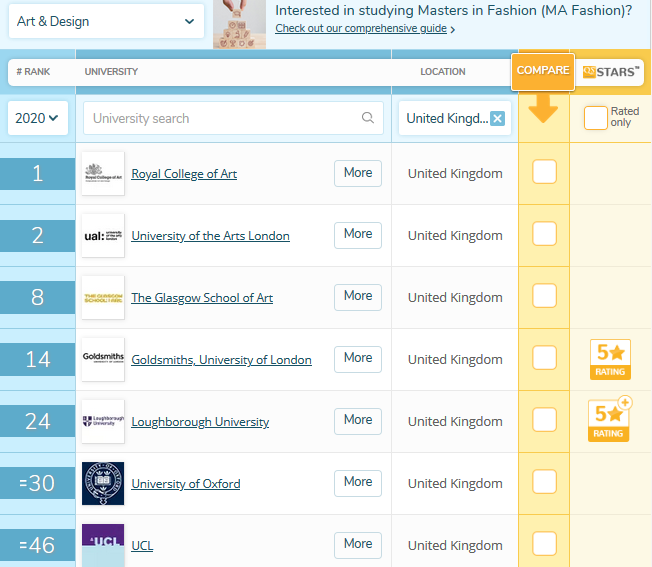This screenshot has height=567, width=652.
Task: Click the University of Oxford crest logo
Action: click(x=103, y=483)
